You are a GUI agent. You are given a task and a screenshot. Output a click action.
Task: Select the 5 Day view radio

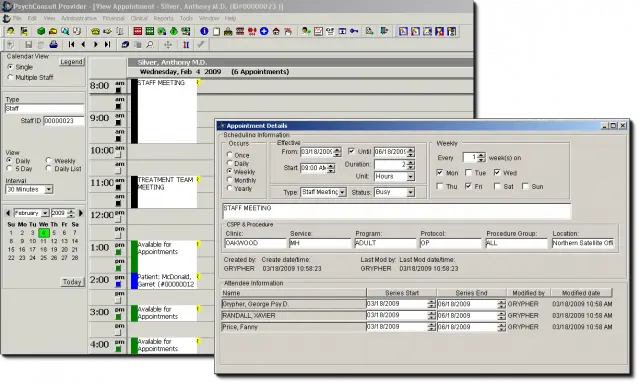tap(9, 168)
